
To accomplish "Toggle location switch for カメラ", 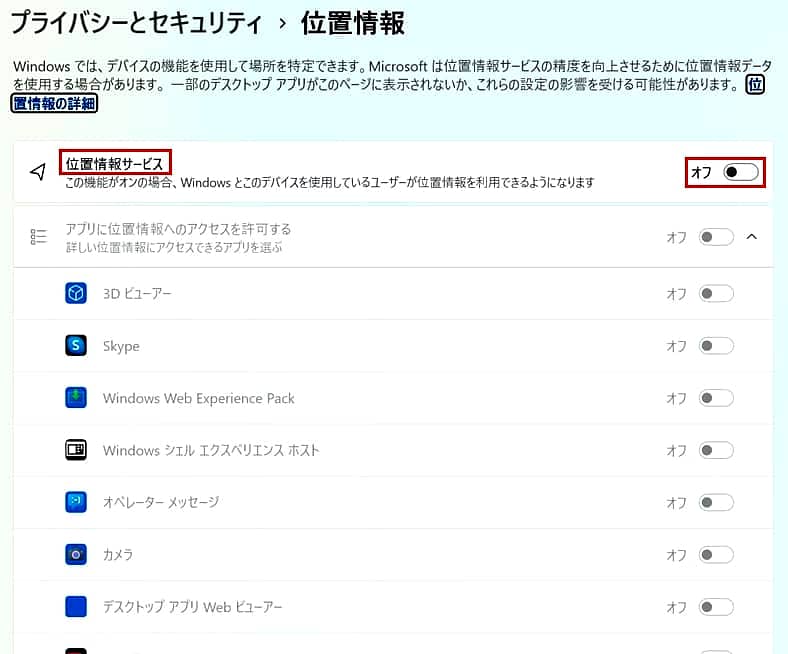I will (x=716, y=555).
